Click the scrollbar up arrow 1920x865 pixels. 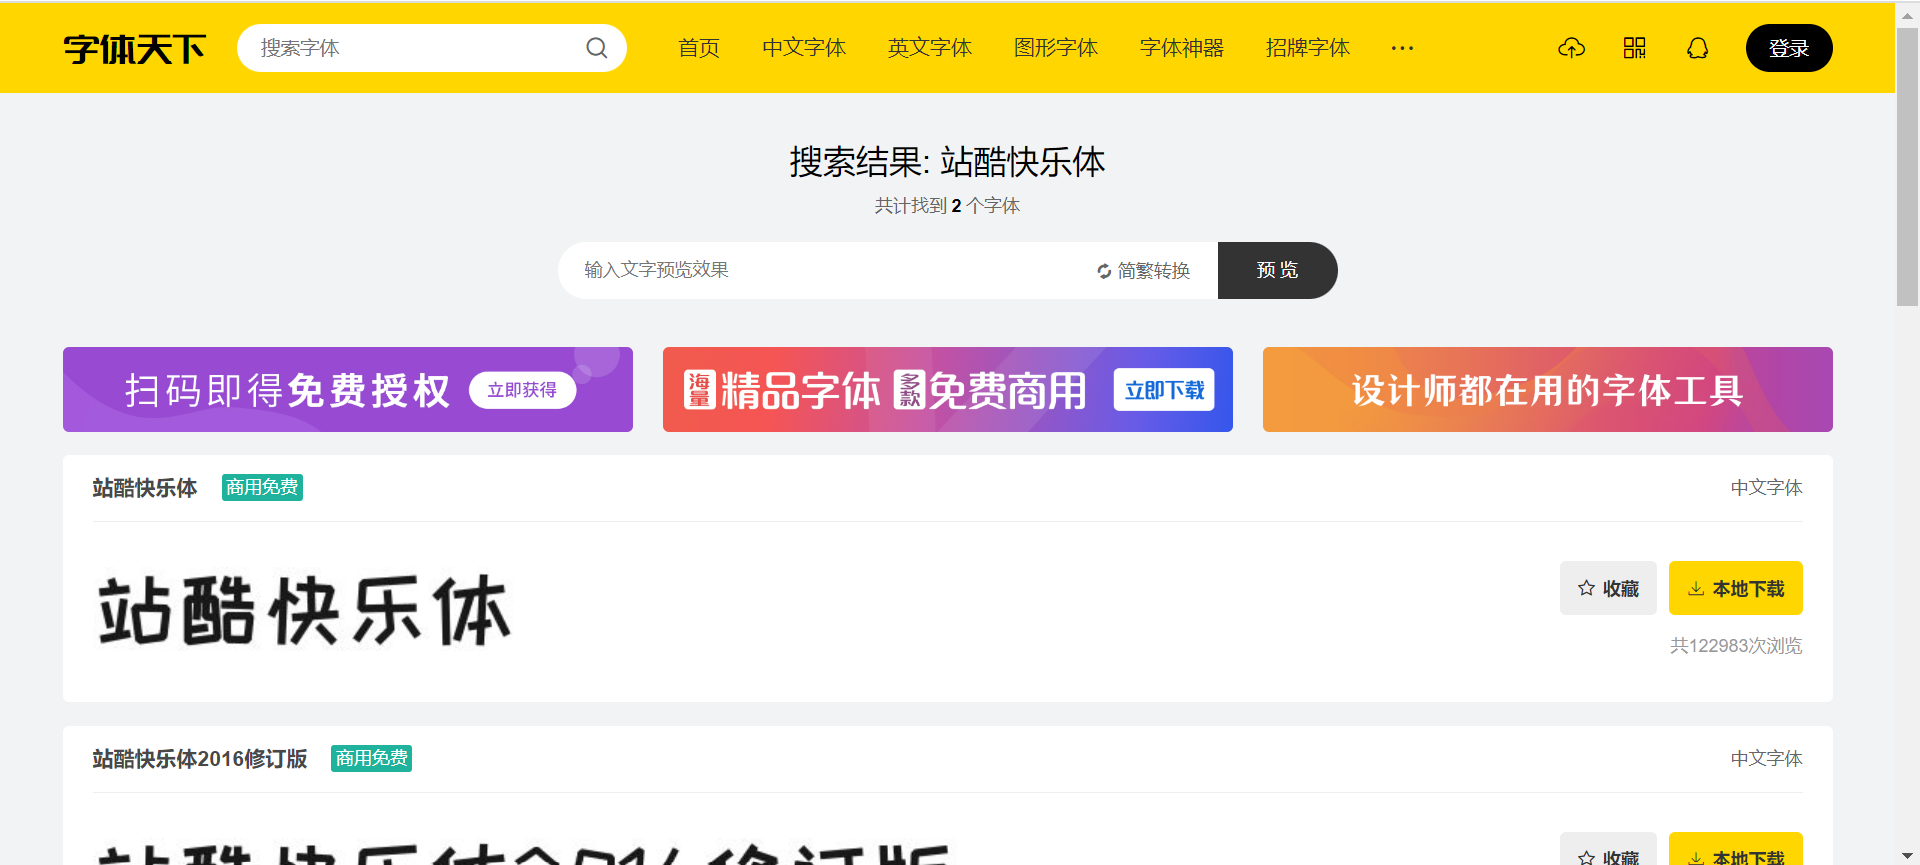[1907, 15]
